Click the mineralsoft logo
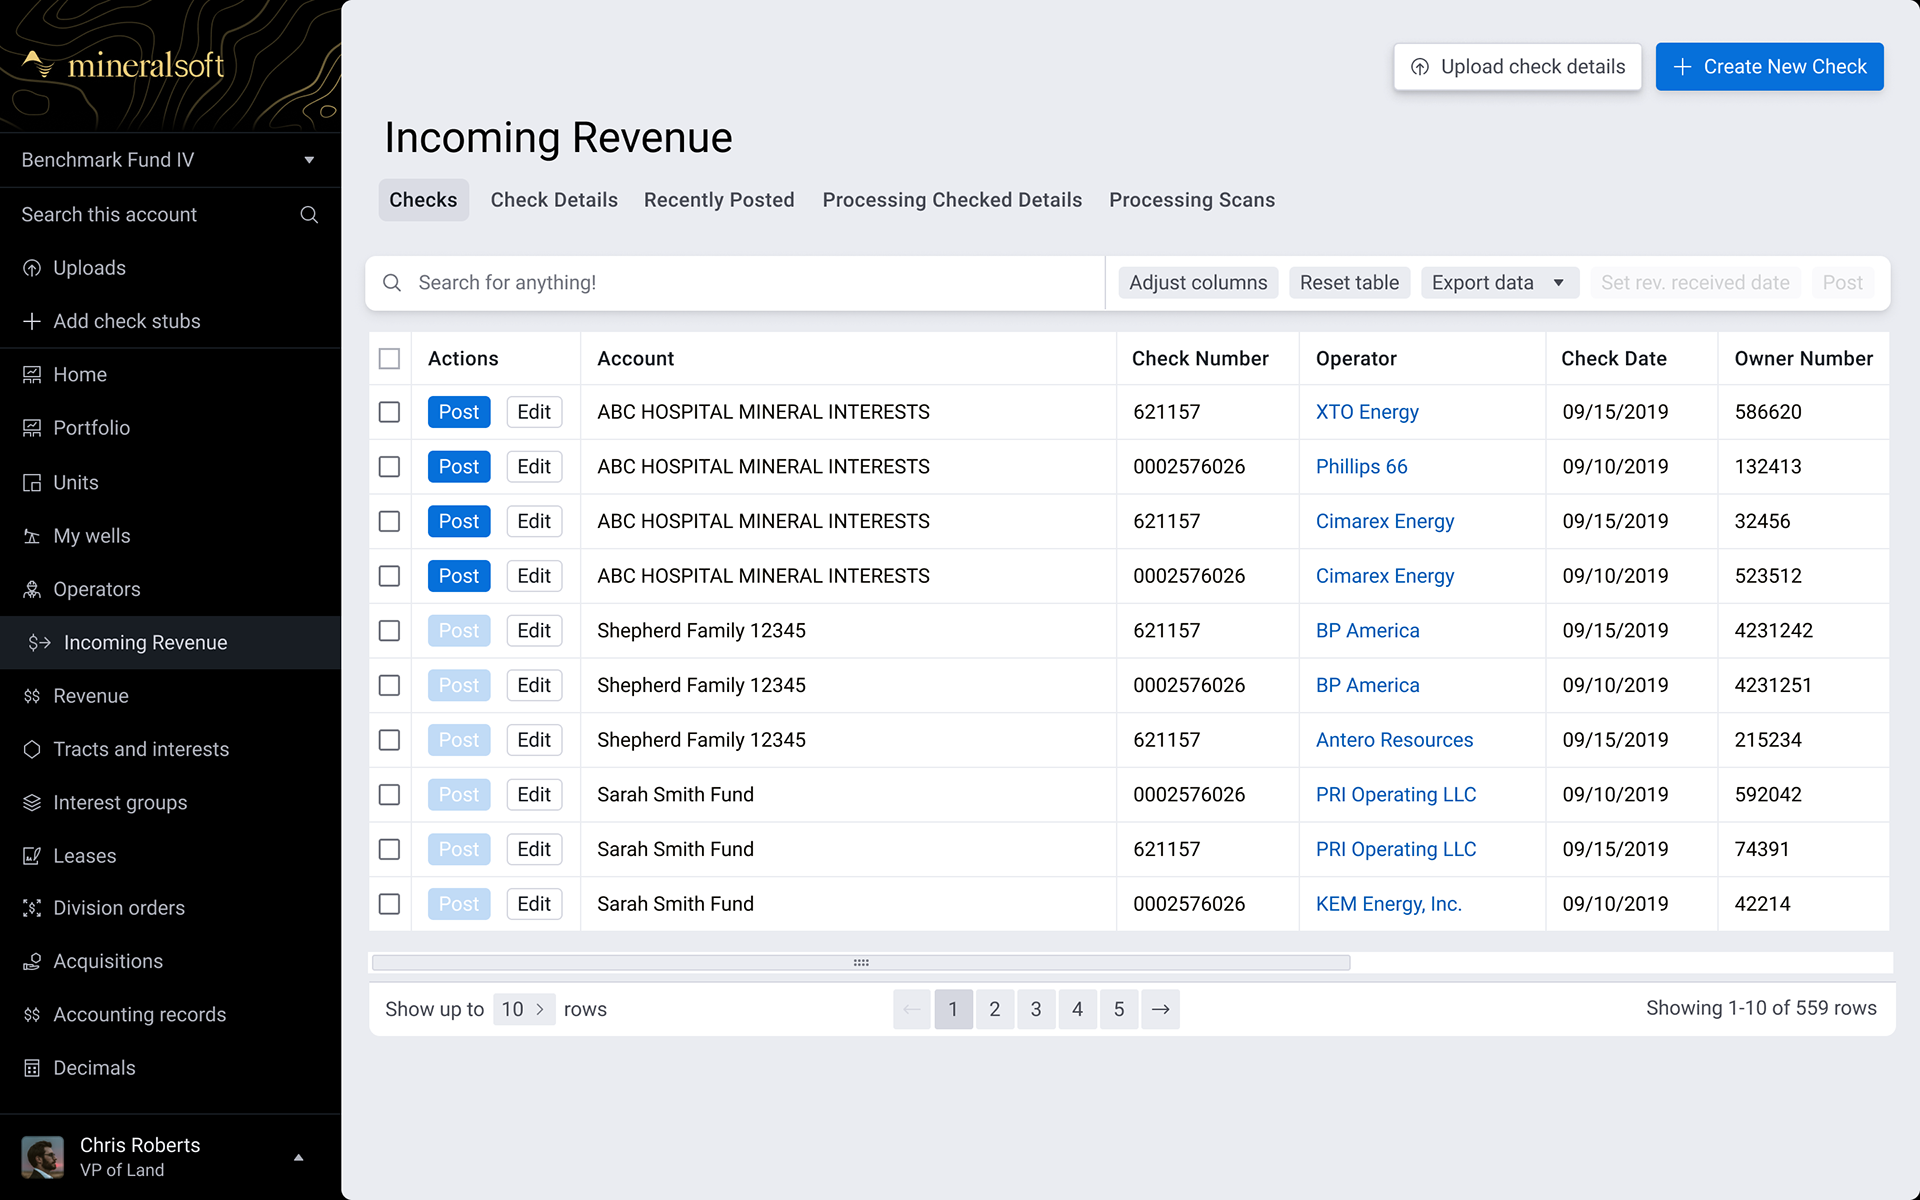Viewport: 1920px width, 1200px height. 123,65
